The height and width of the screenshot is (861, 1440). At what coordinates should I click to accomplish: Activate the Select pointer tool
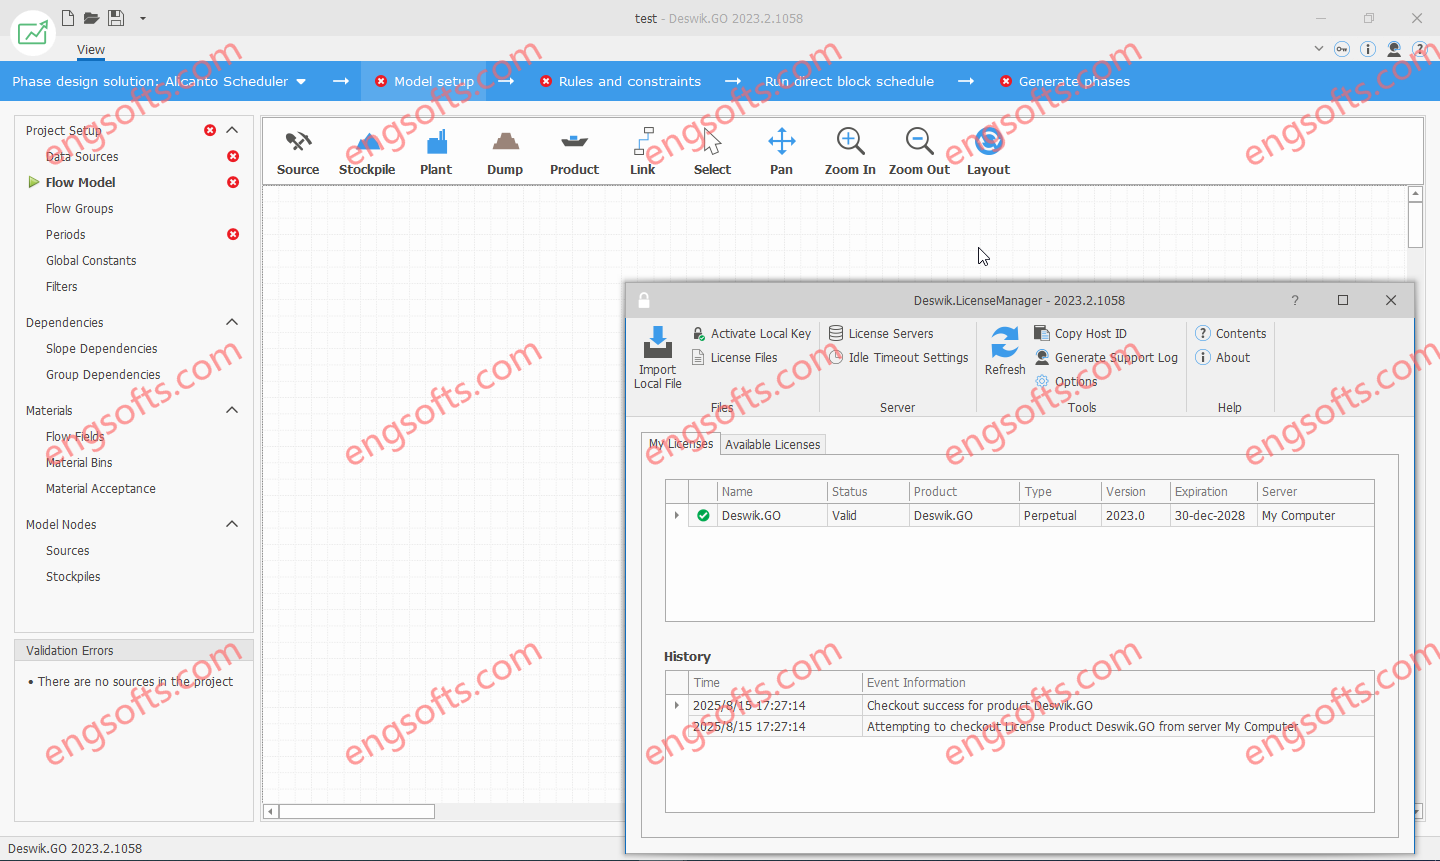pyautogui.click(x=712, y=152)
